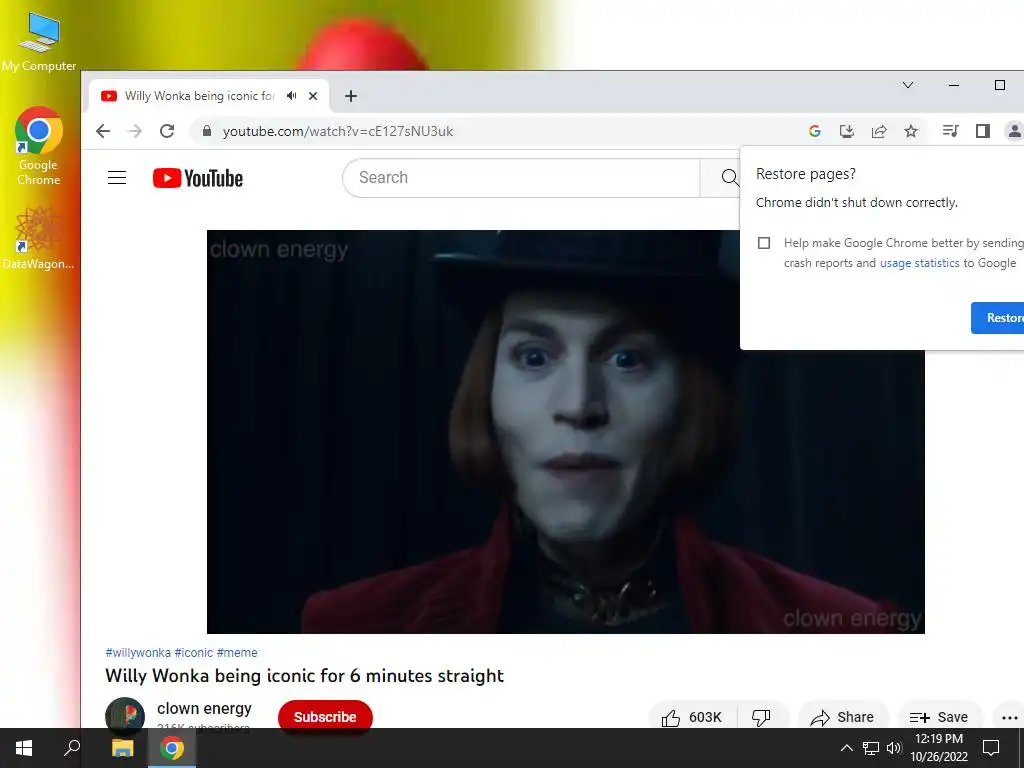Open YouTube guide hamburger menu

(117, 178)
